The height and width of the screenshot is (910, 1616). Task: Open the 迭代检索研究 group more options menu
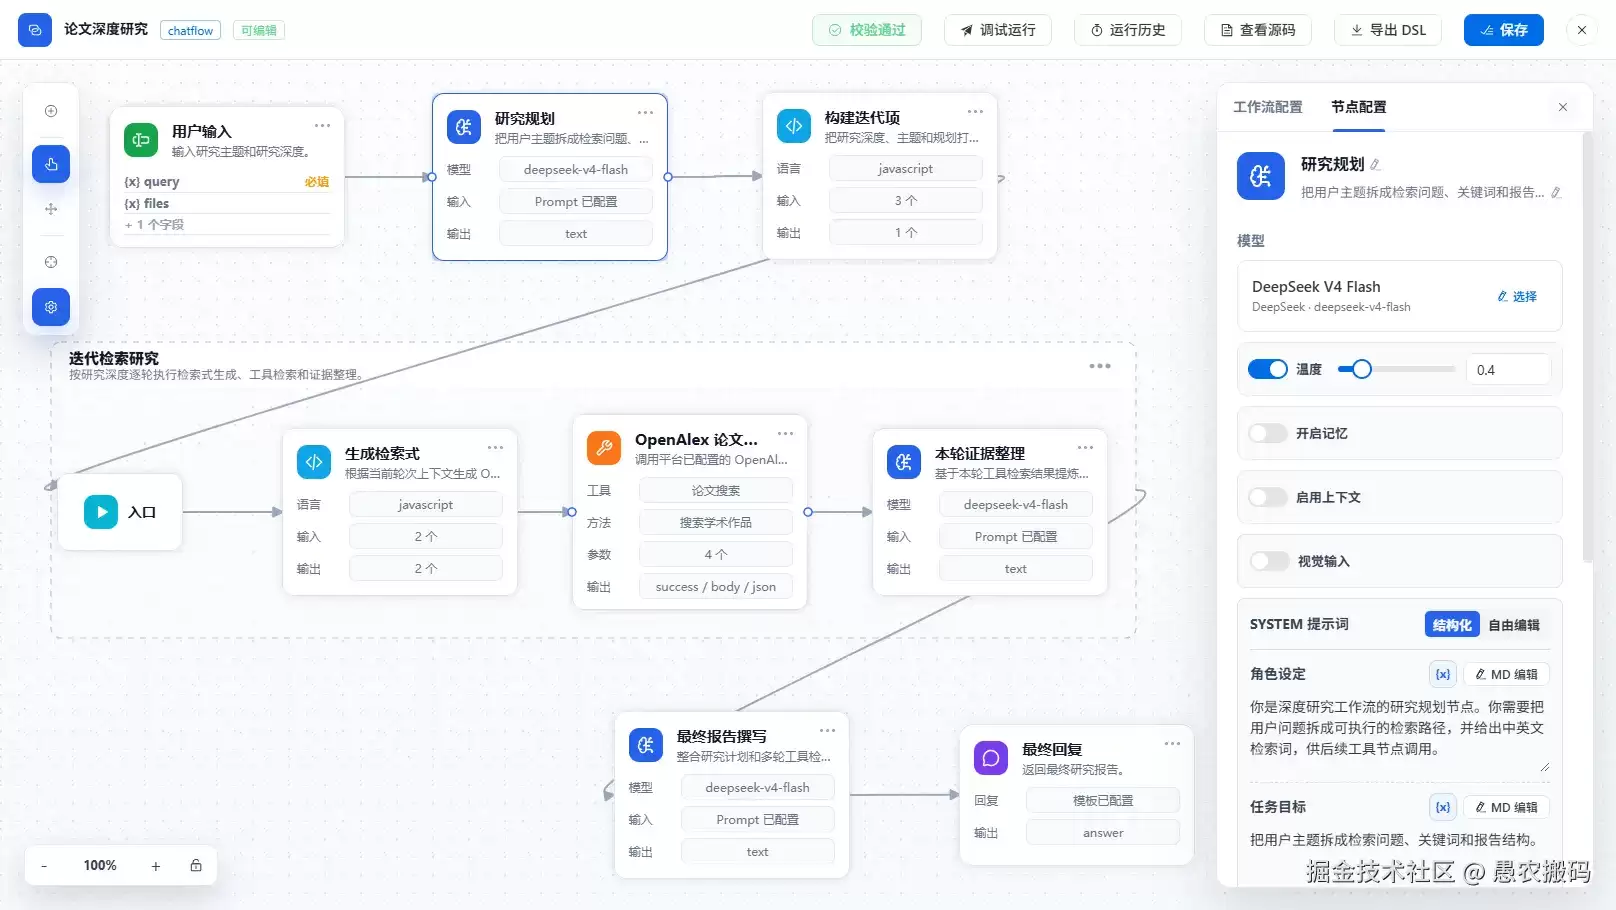tap(1100, 366)
